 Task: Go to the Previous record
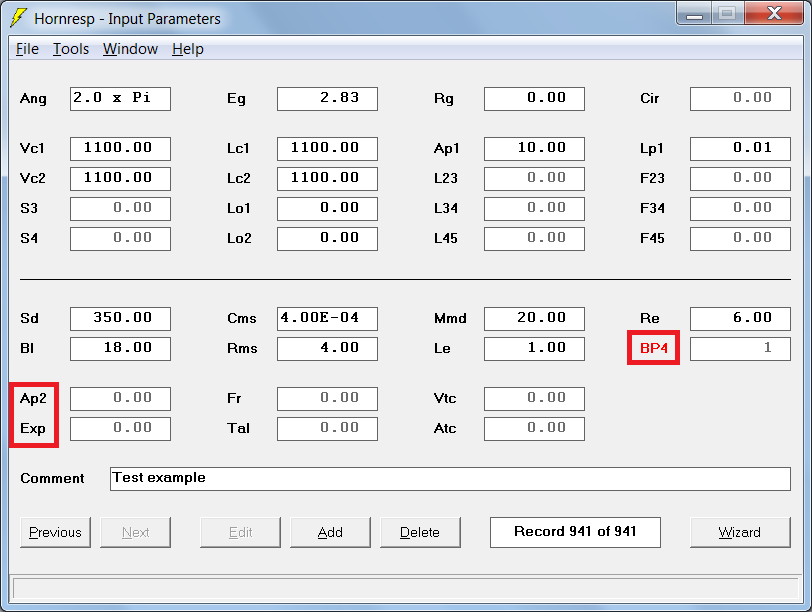tap(55, 532)
